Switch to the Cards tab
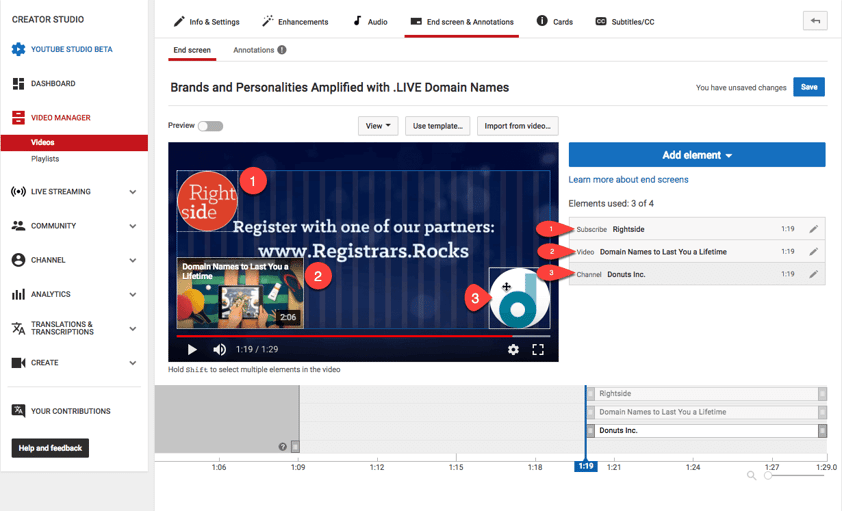This screenshot has height=511, width=842. coord(555,21)
